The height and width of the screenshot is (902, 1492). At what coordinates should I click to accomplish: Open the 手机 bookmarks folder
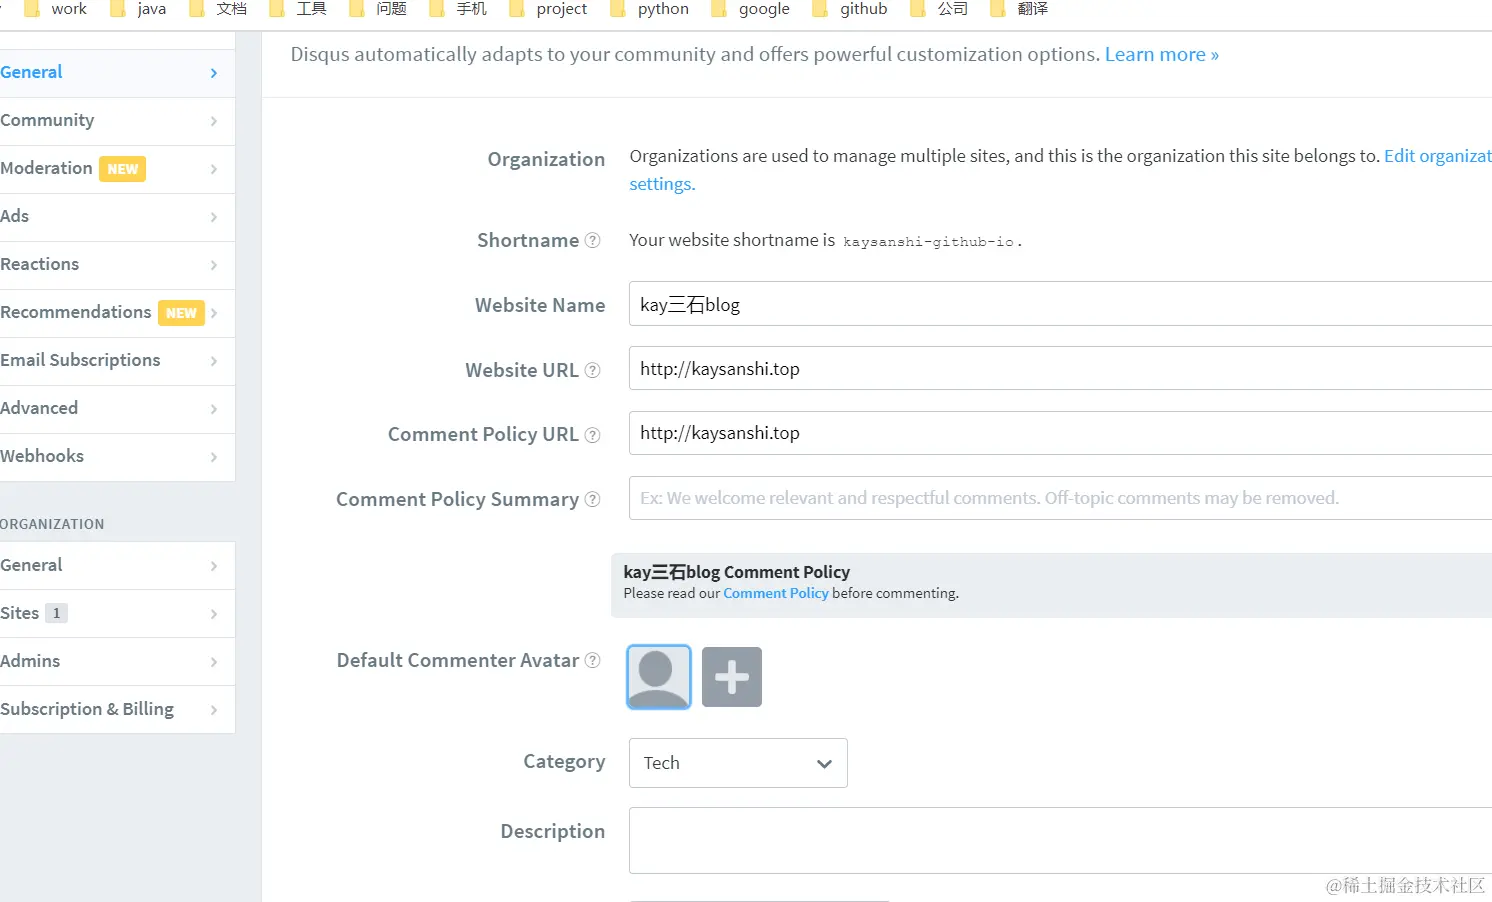click(459, 9)
